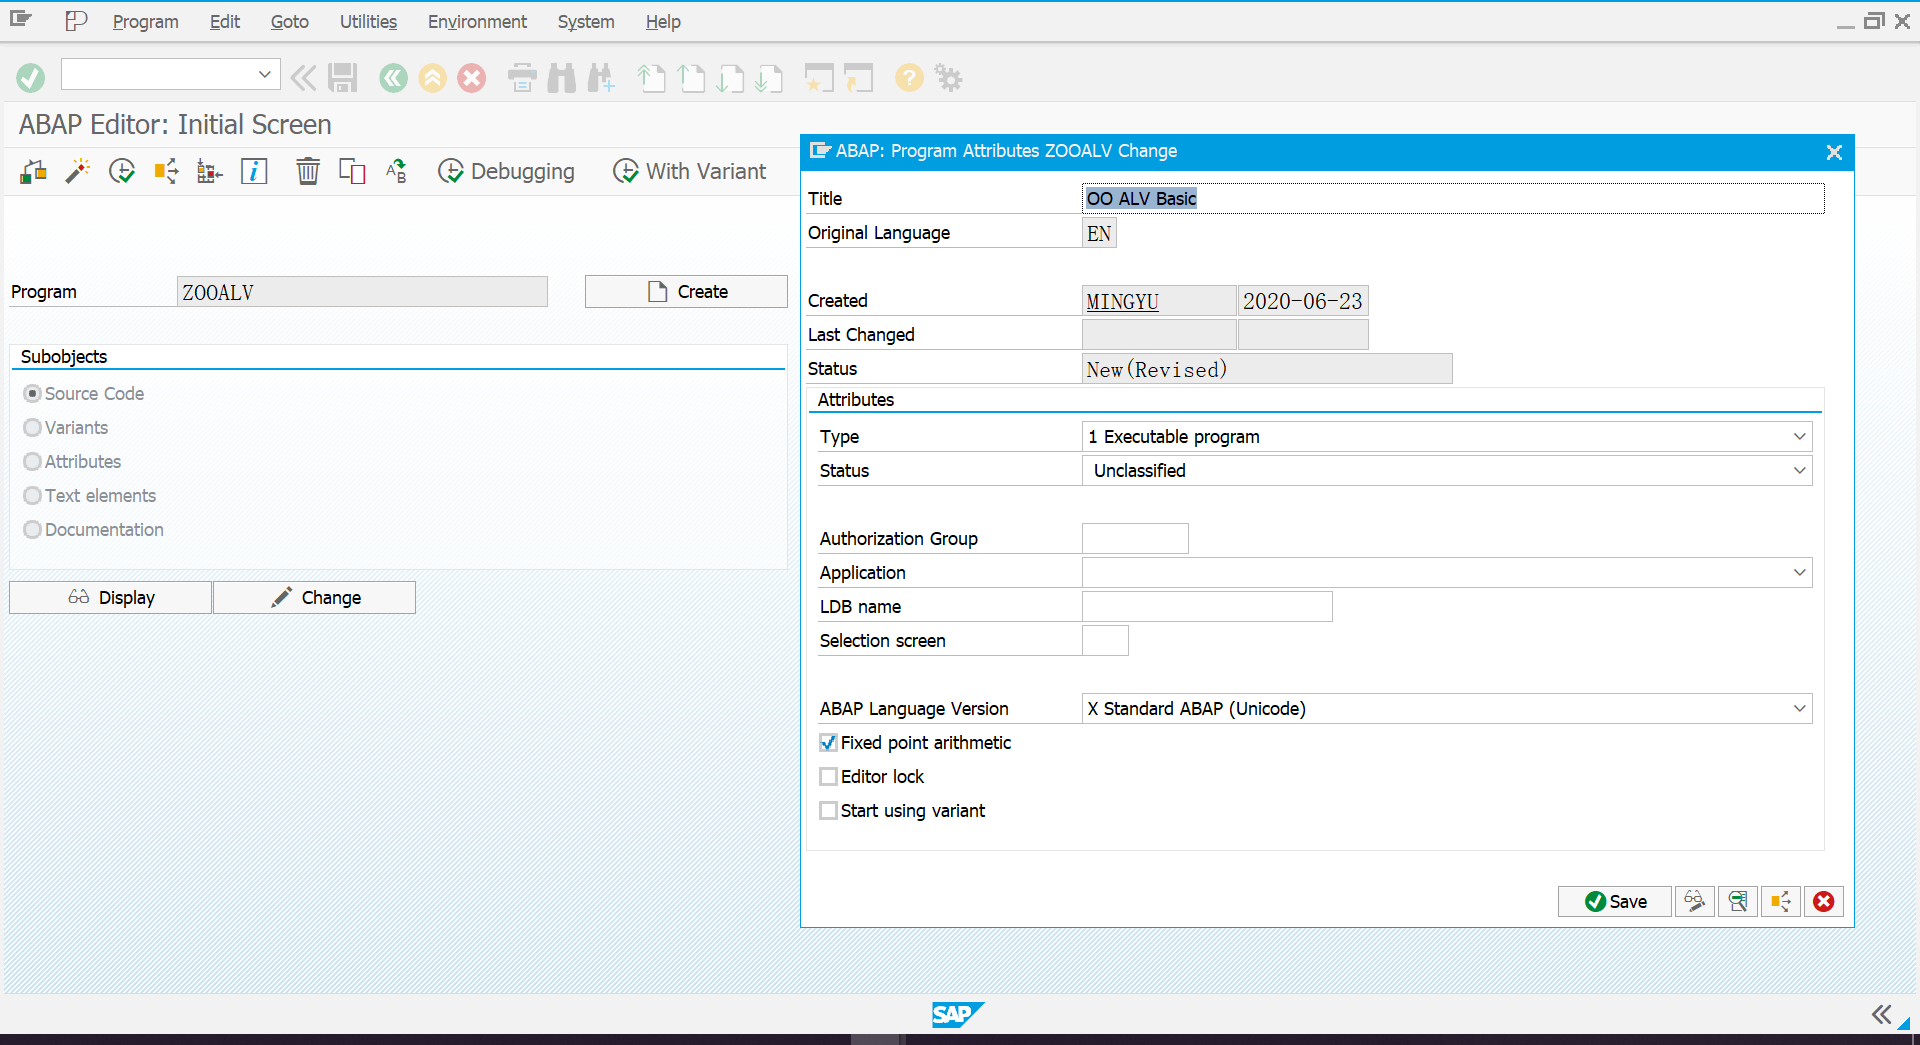Click the trash can Delete icon
Screen dimensions: 1920x1045
click(x=308, y=171)
